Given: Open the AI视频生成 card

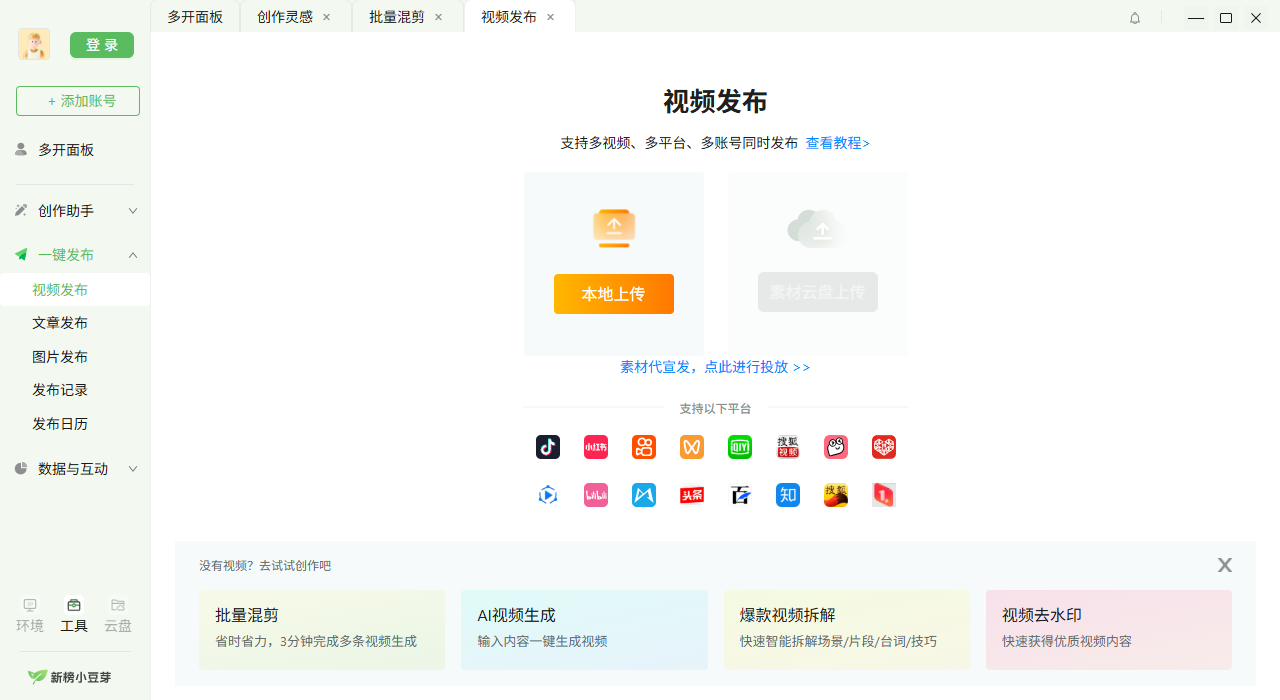Looking at the screenshot, I should (x=584, y=629).
